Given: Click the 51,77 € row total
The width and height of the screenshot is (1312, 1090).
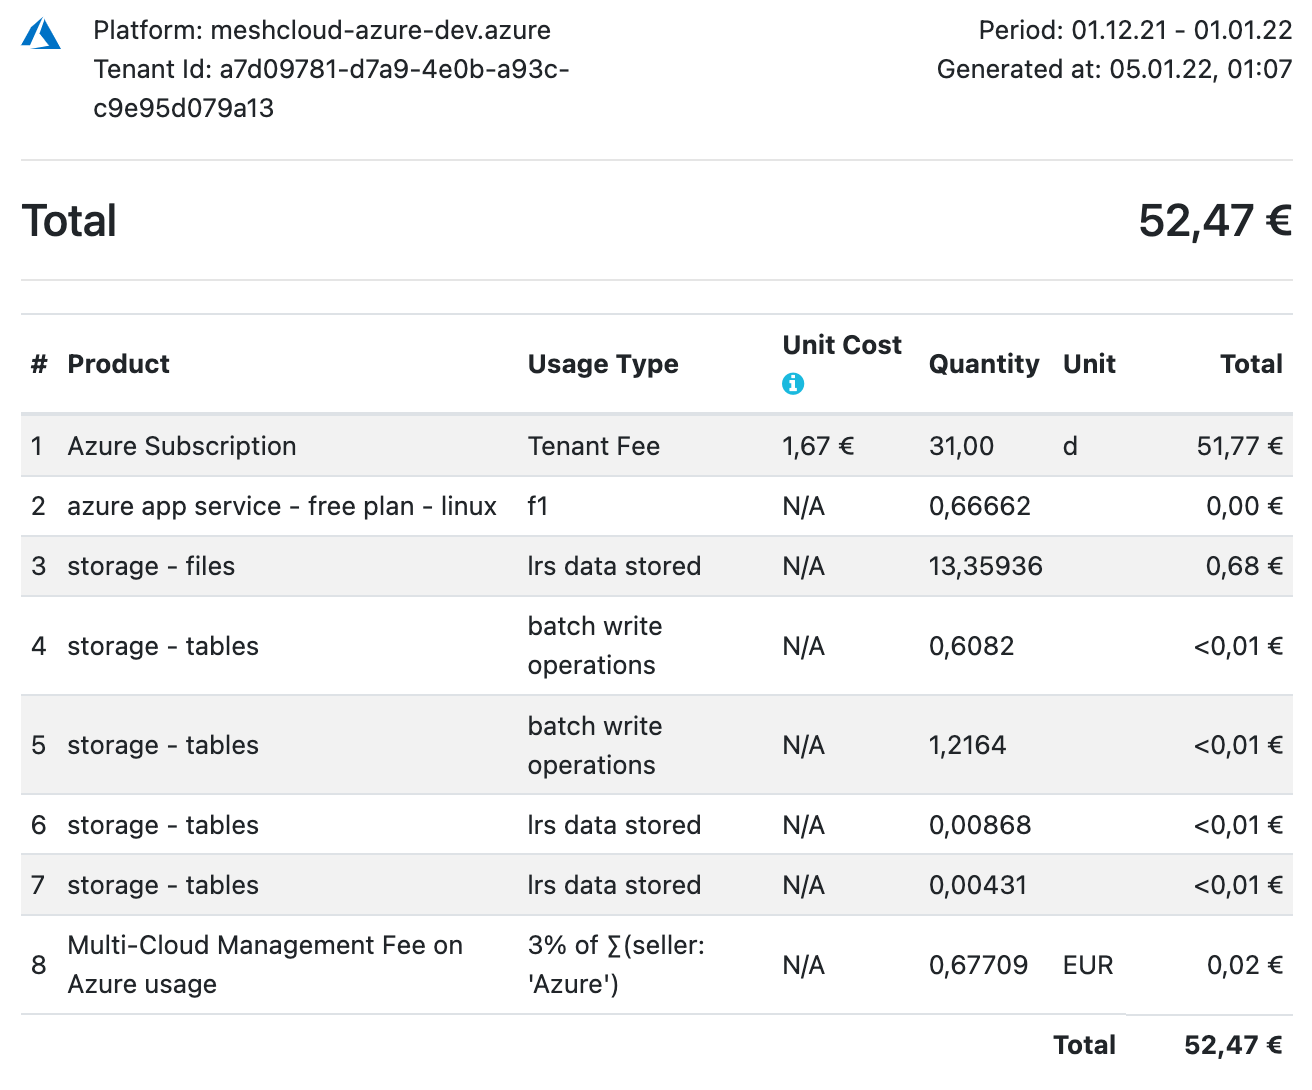Looking at the screenshot, I should pyautogui.click(x=1239, y=446).
